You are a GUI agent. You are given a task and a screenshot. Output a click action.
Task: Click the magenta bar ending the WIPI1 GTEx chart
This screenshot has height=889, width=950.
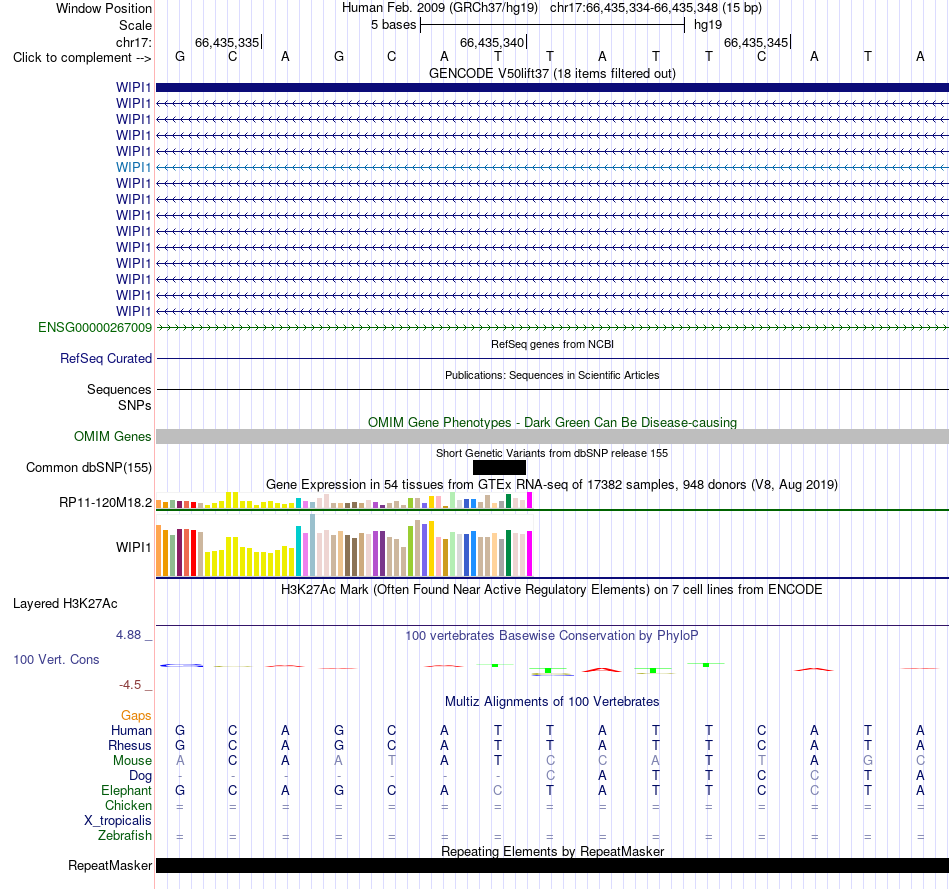[x=529, y=553]
